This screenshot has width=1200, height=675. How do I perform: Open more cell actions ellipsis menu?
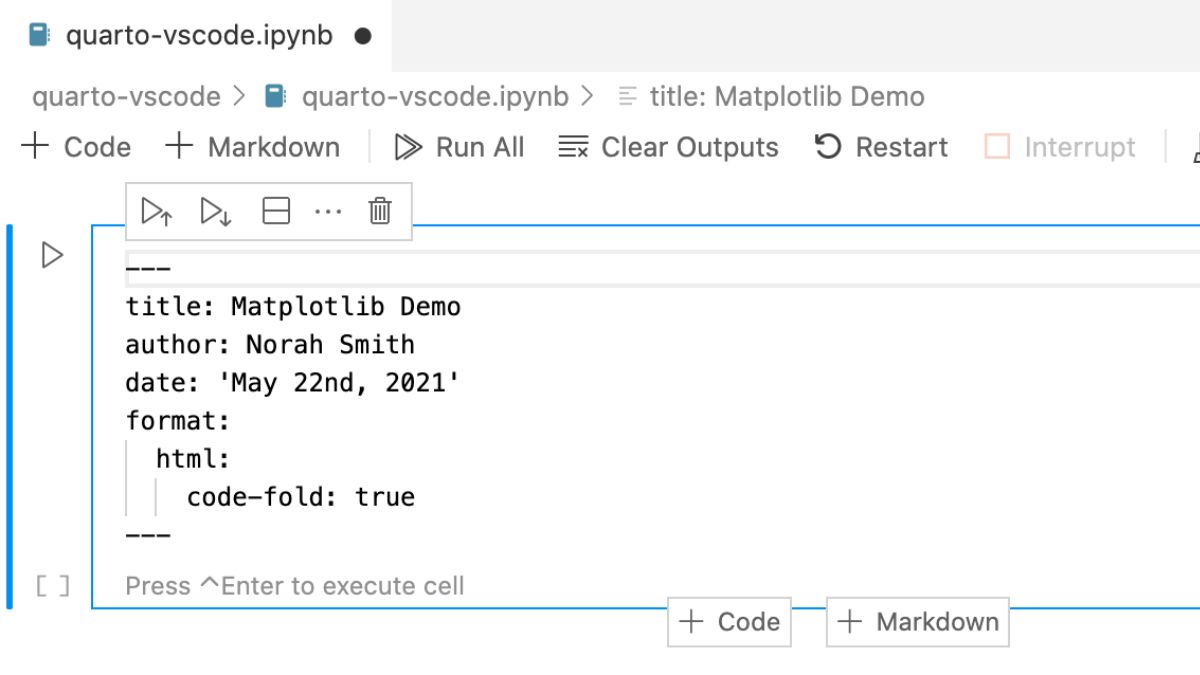(x=328, y=211)
